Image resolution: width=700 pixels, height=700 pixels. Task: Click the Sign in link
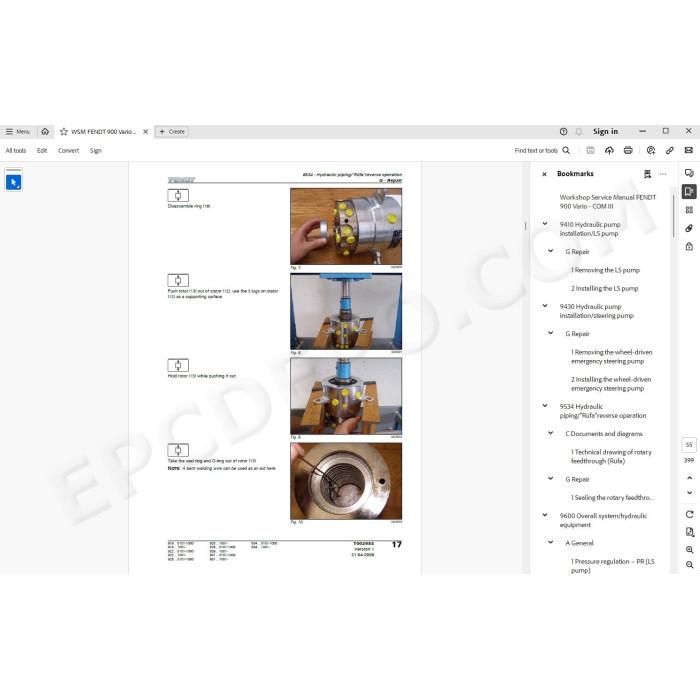tap(605, 131)
